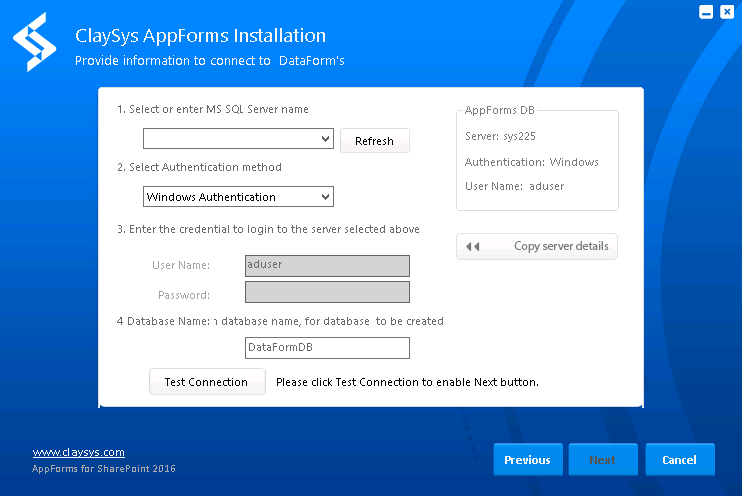The image size is (742, 496).
Task: Minimize the installer window
Action: [706, 12]
